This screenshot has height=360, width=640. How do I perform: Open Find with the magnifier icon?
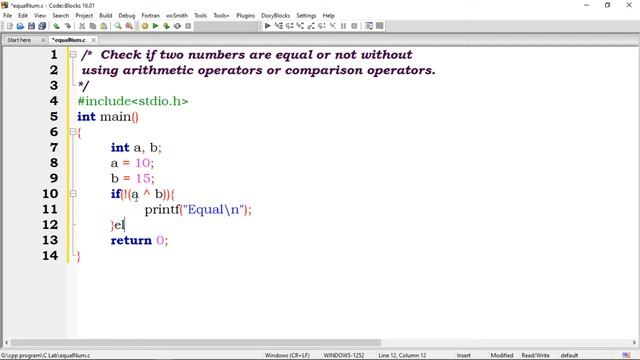pos(118,26)
